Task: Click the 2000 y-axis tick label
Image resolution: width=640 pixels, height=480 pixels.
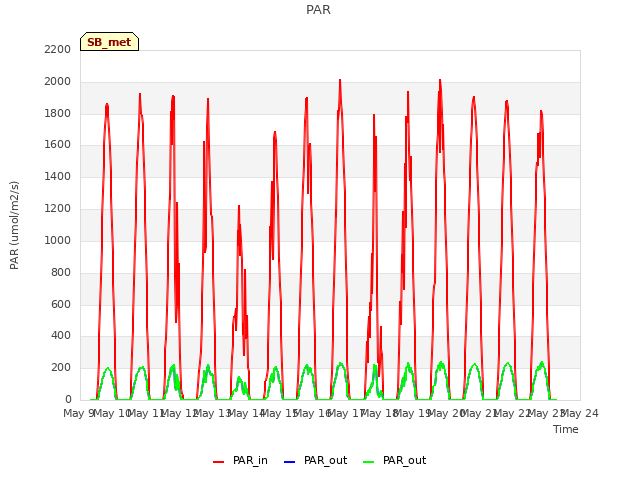Action: [x=58, y=82]
